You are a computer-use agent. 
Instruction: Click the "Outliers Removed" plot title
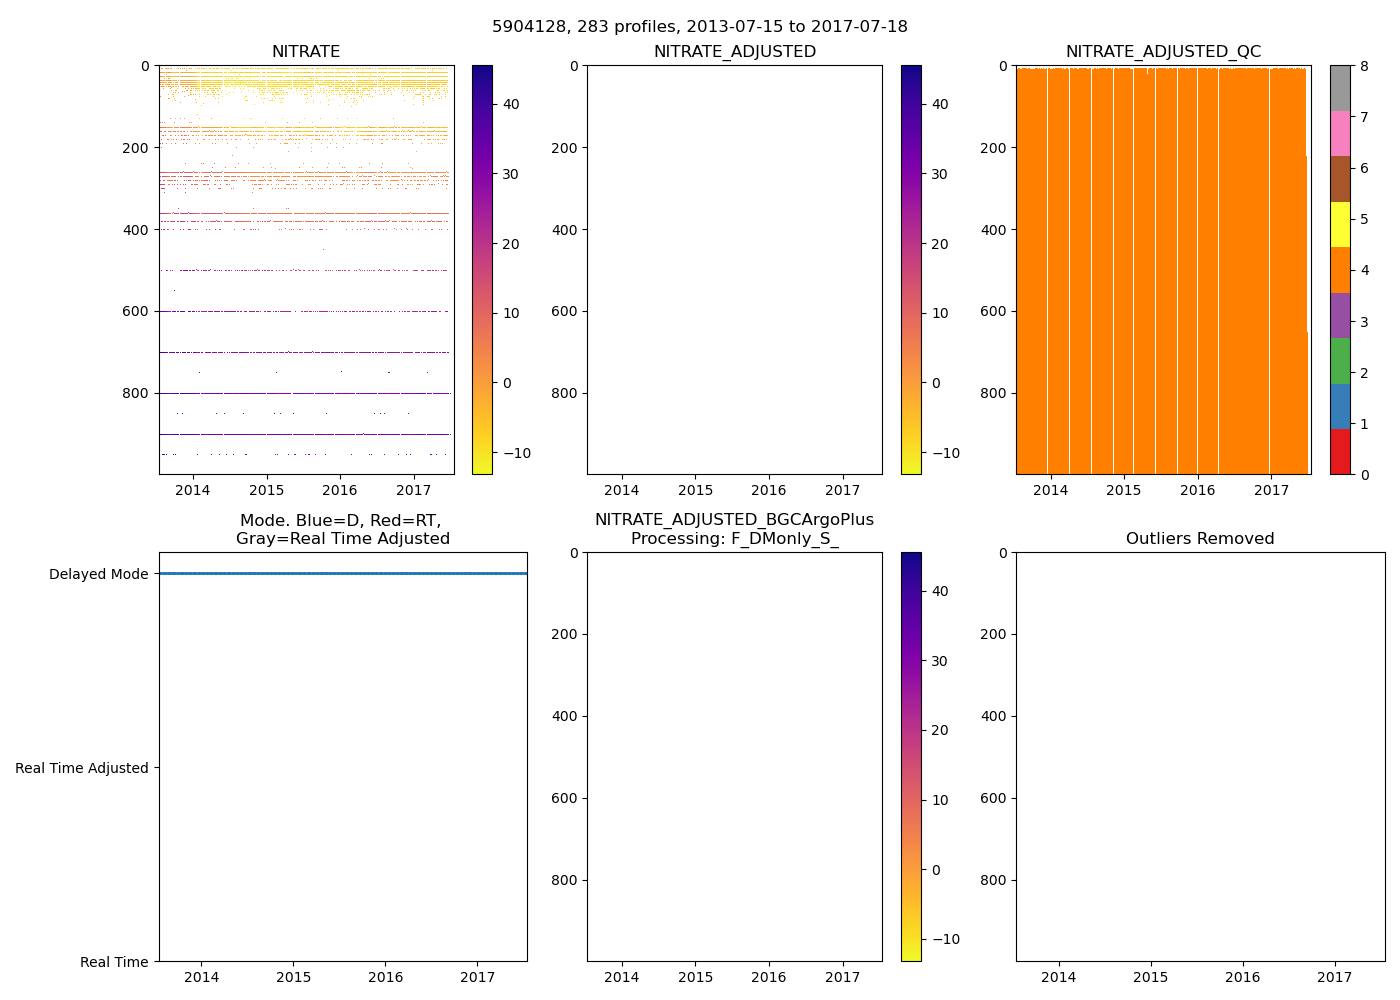1200,539
